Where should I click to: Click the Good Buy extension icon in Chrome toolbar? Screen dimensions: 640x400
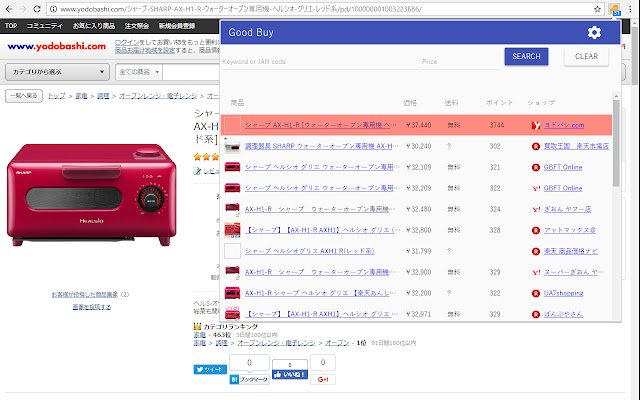(614, 9)
